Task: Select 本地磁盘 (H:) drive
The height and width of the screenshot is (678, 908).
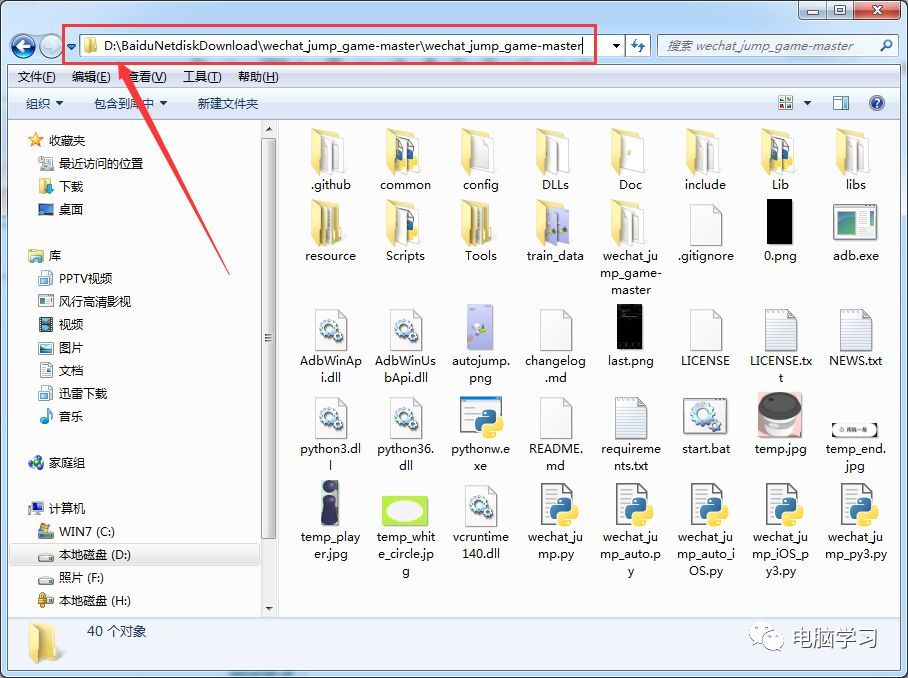Action: [x=85, y=601]
